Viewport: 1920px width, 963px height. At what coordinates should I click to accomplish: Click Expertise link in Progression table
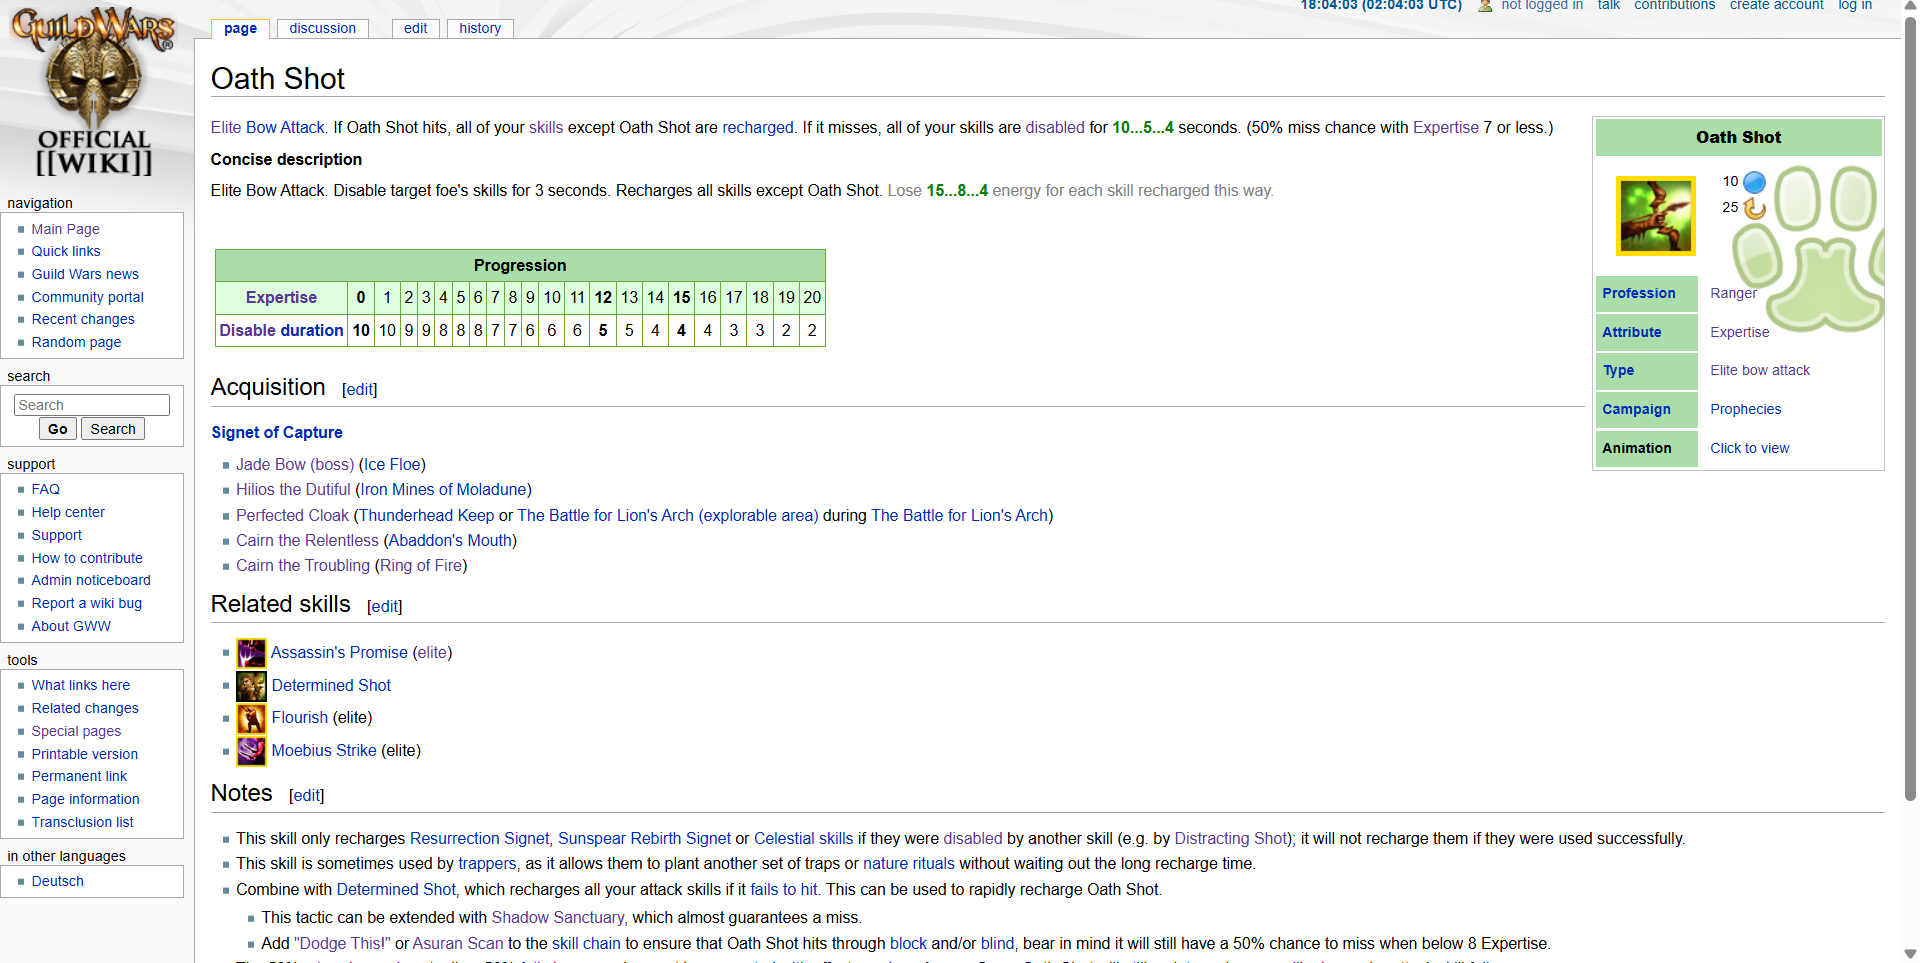281,297
